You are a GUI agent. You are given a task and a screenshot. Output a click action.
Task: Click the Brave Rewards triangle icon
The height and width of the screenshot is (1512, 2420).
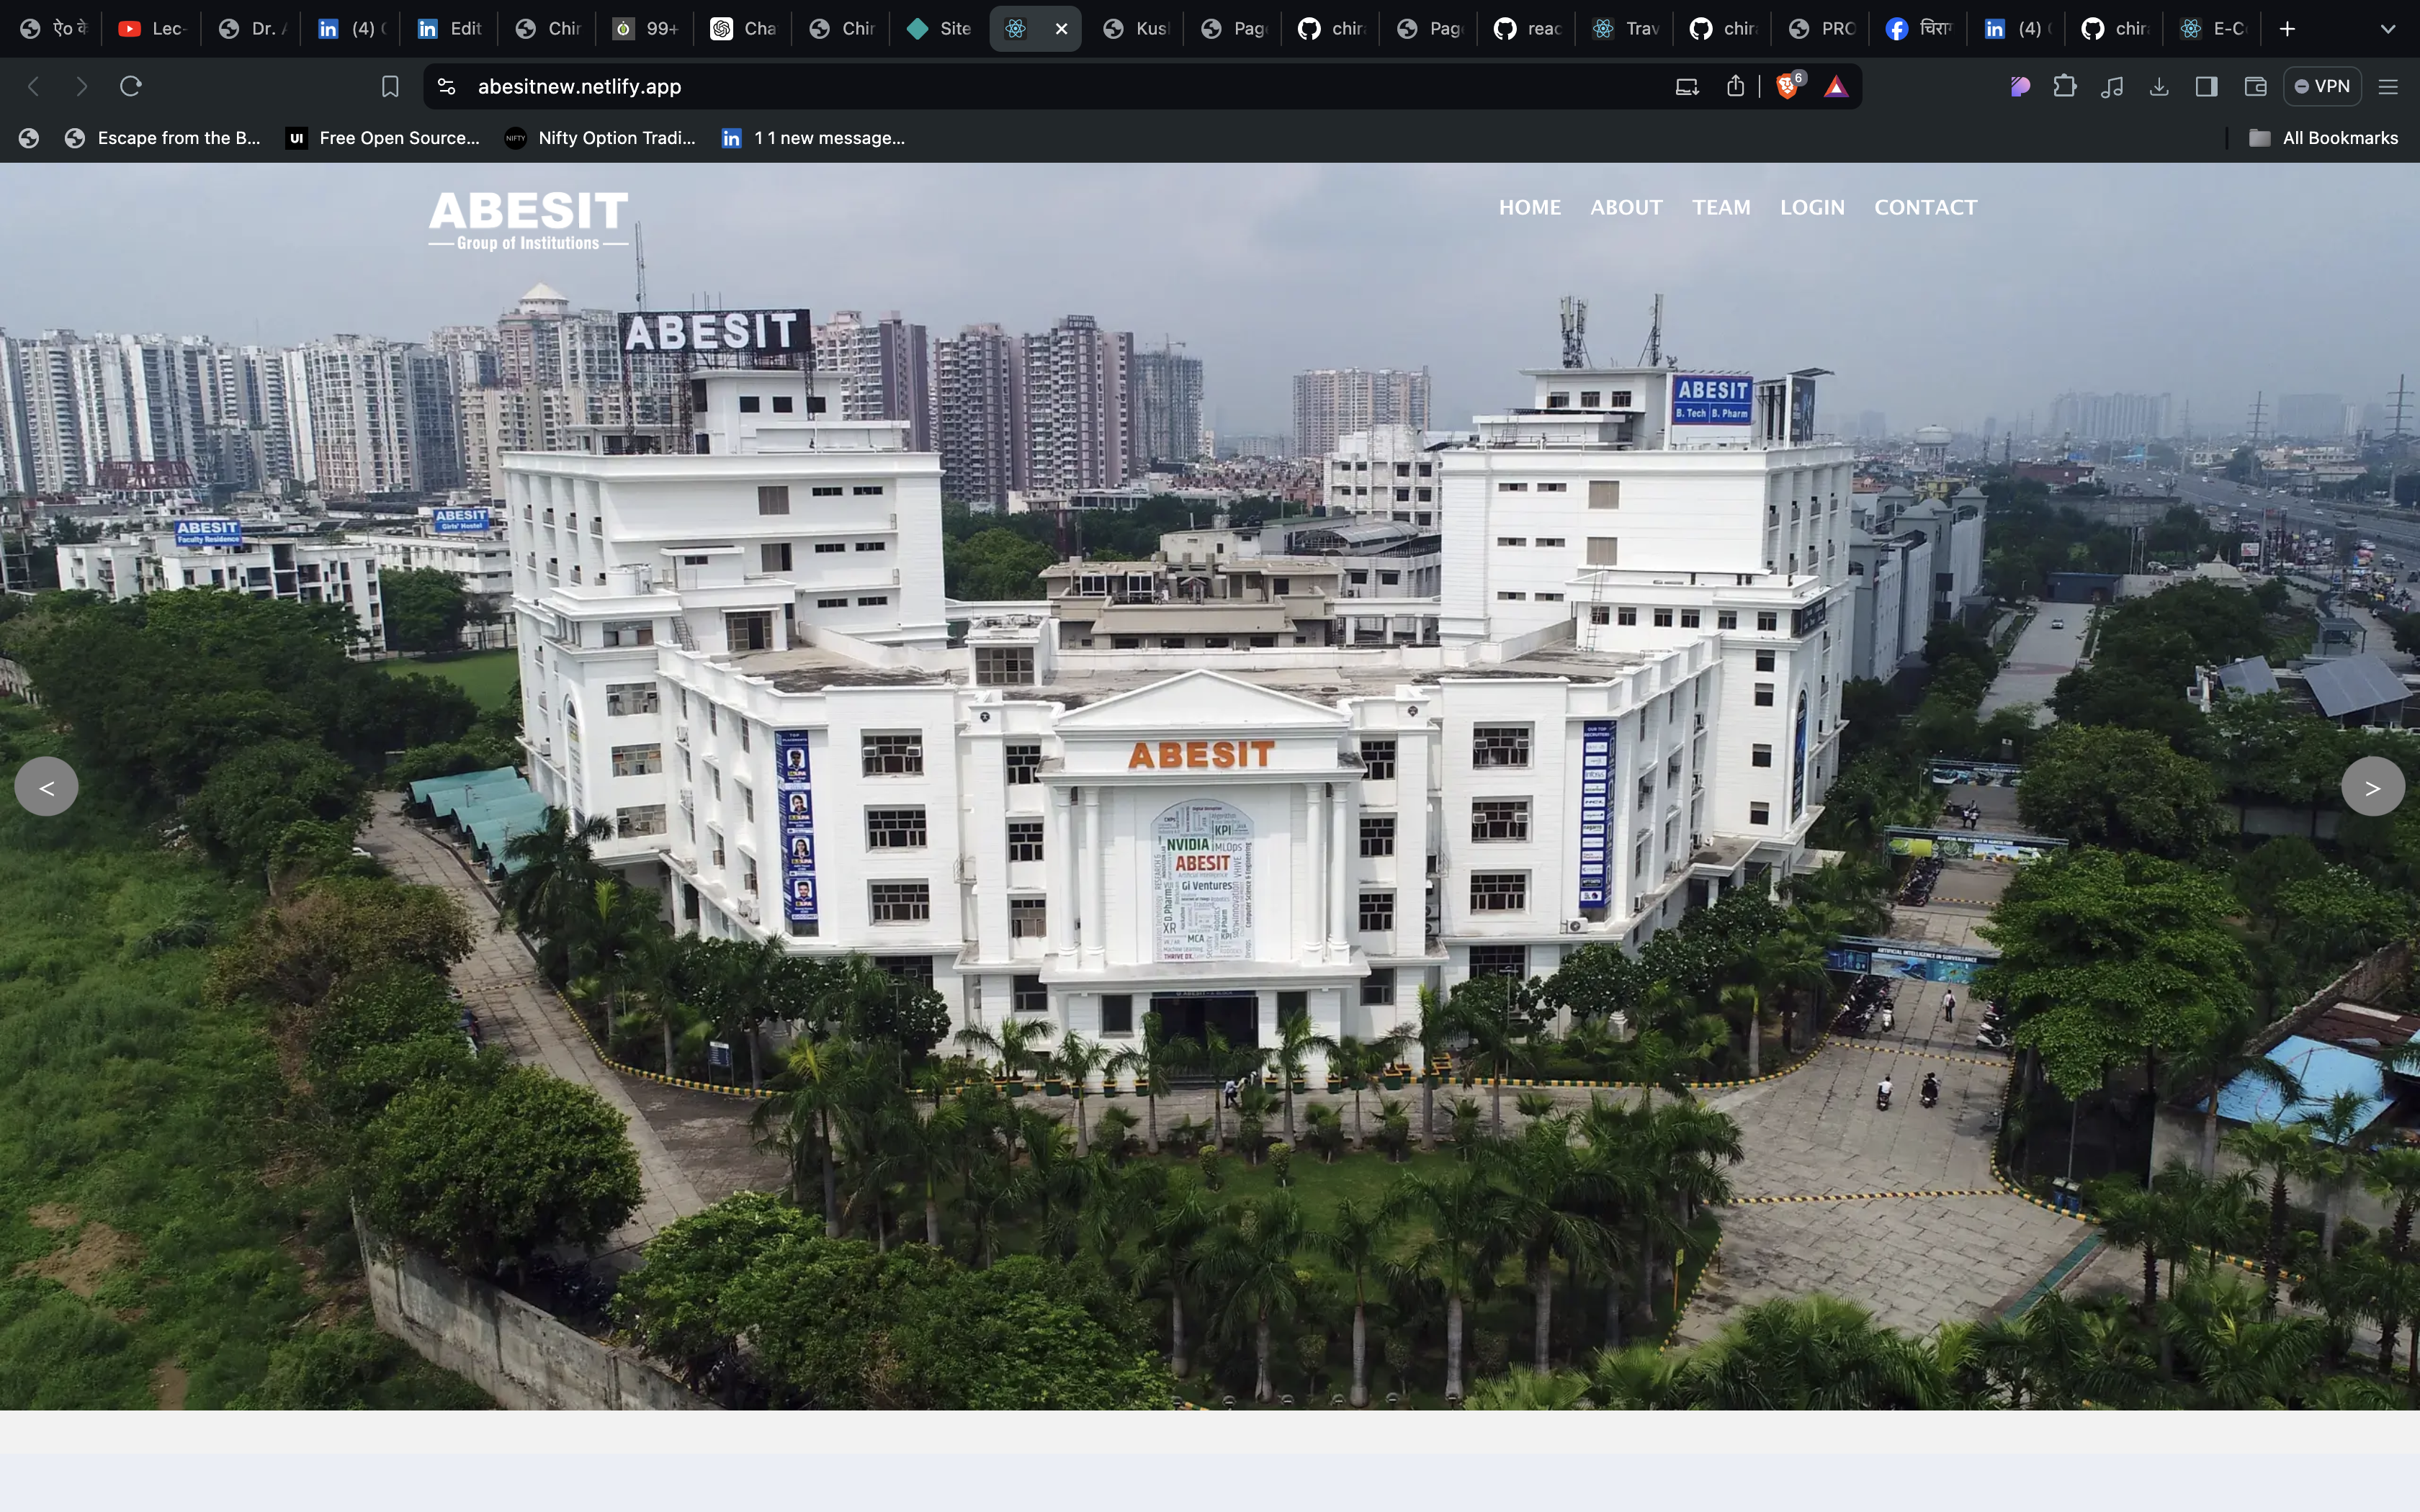(x=1835, y=87)
